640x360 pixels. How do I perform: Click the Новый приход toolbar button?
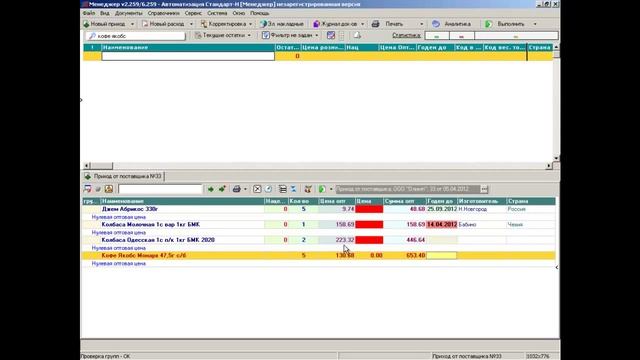point(104,24)
